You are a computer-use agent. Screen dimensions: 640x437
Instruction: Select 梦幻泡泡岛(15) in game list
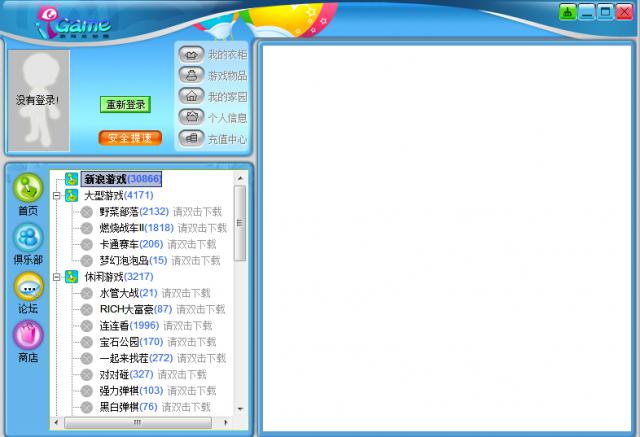[133, 261]
